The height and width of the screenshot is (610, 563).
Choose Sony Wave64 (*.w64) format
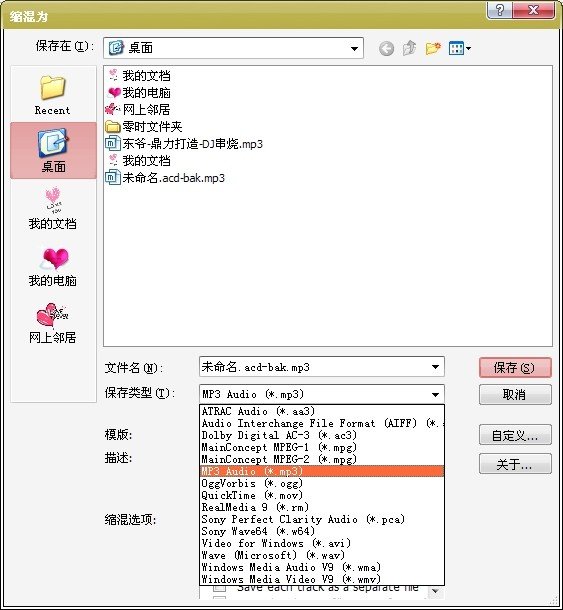[x=322, y=531]
